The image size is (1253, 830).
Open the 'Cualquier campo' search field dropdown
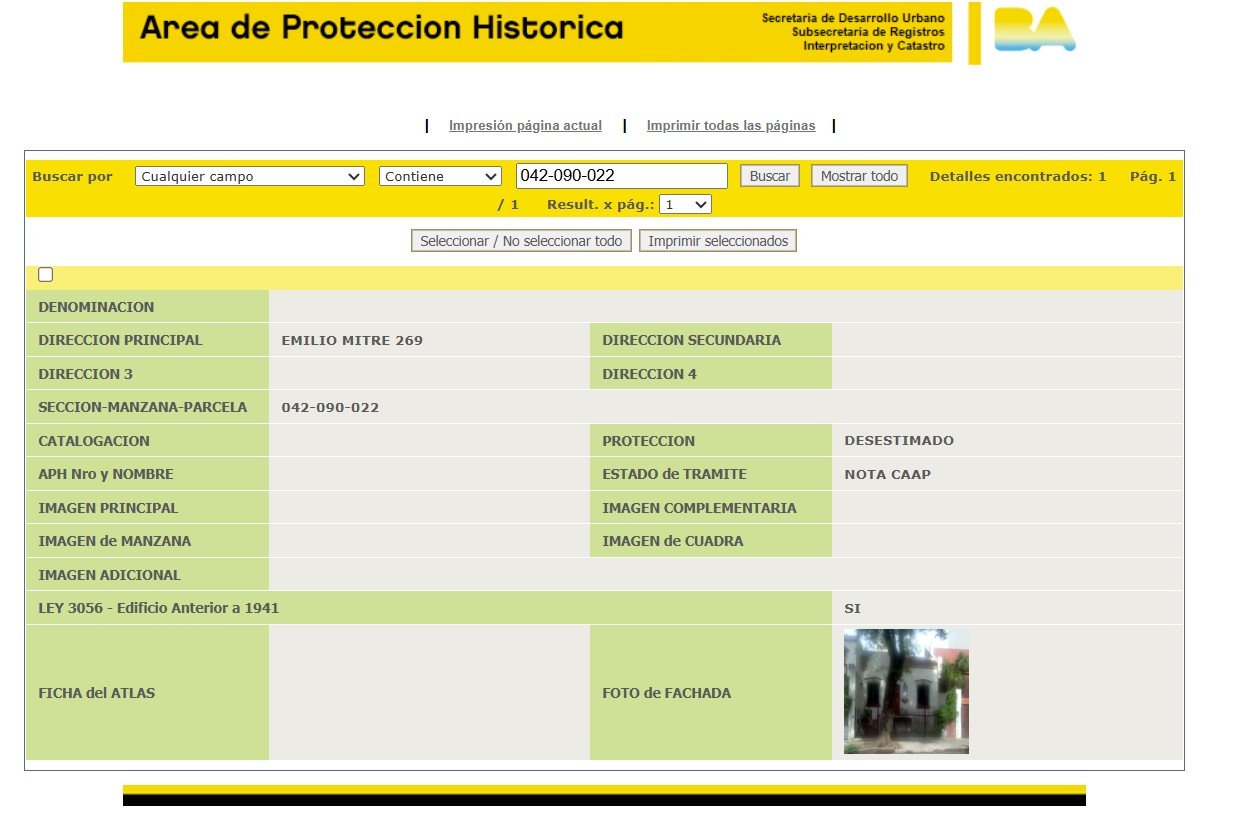point(249,176)
